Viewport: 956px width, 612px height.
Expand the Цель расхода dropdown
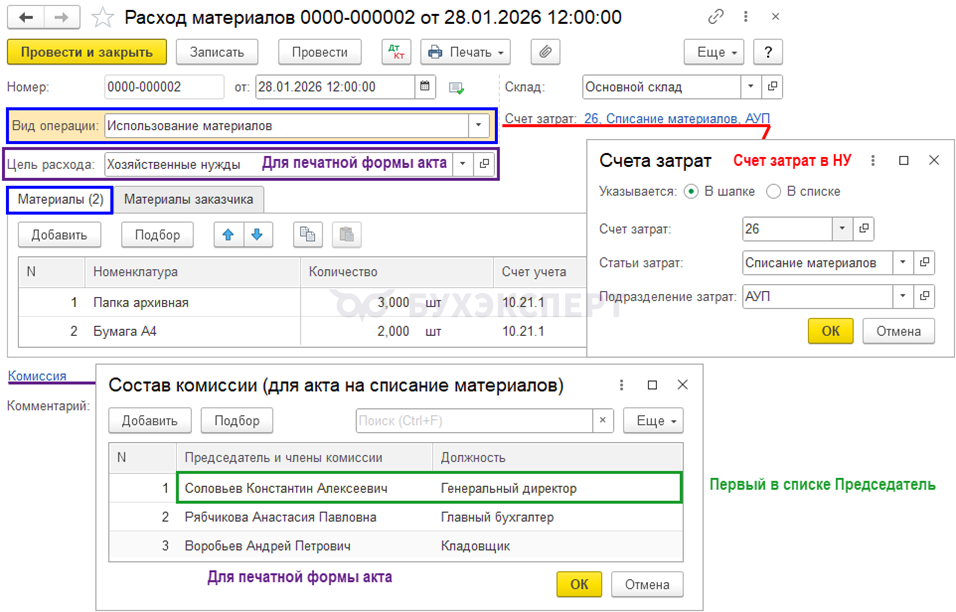click(x=463, y=163)
